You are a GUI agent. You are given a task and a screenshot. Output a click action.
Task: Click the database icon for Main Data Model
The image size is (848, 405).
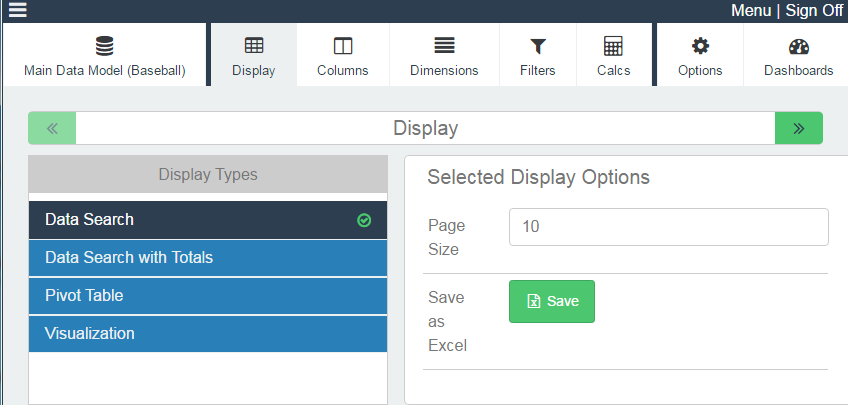pos(104,46)
